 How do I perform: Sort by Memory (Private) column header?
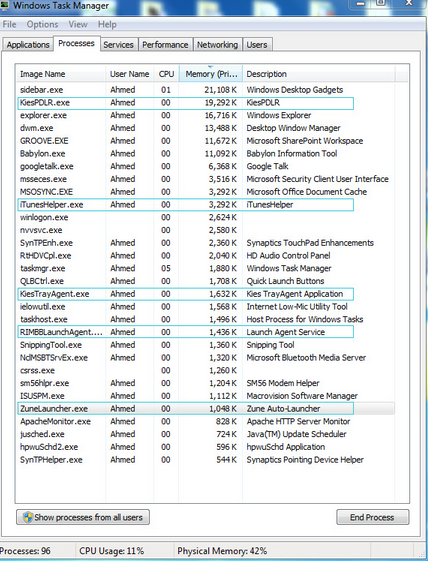(211, 74)
